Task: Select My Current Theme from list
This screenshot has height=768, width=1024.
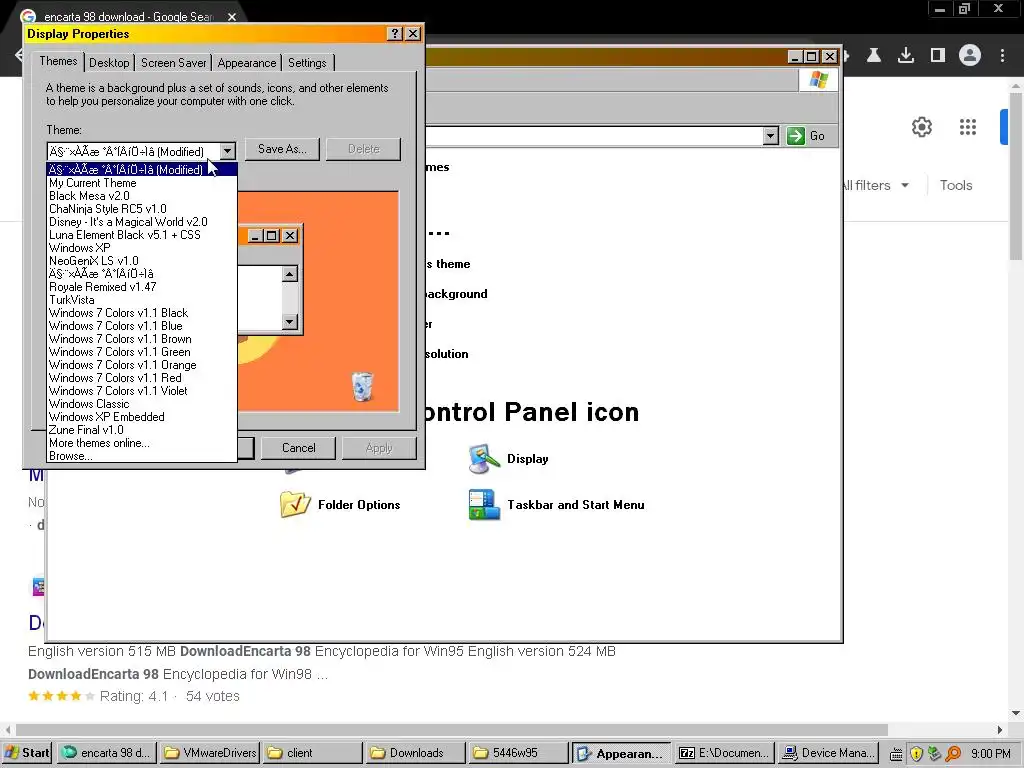Action: pyautogui.click(x=142, y=183)
